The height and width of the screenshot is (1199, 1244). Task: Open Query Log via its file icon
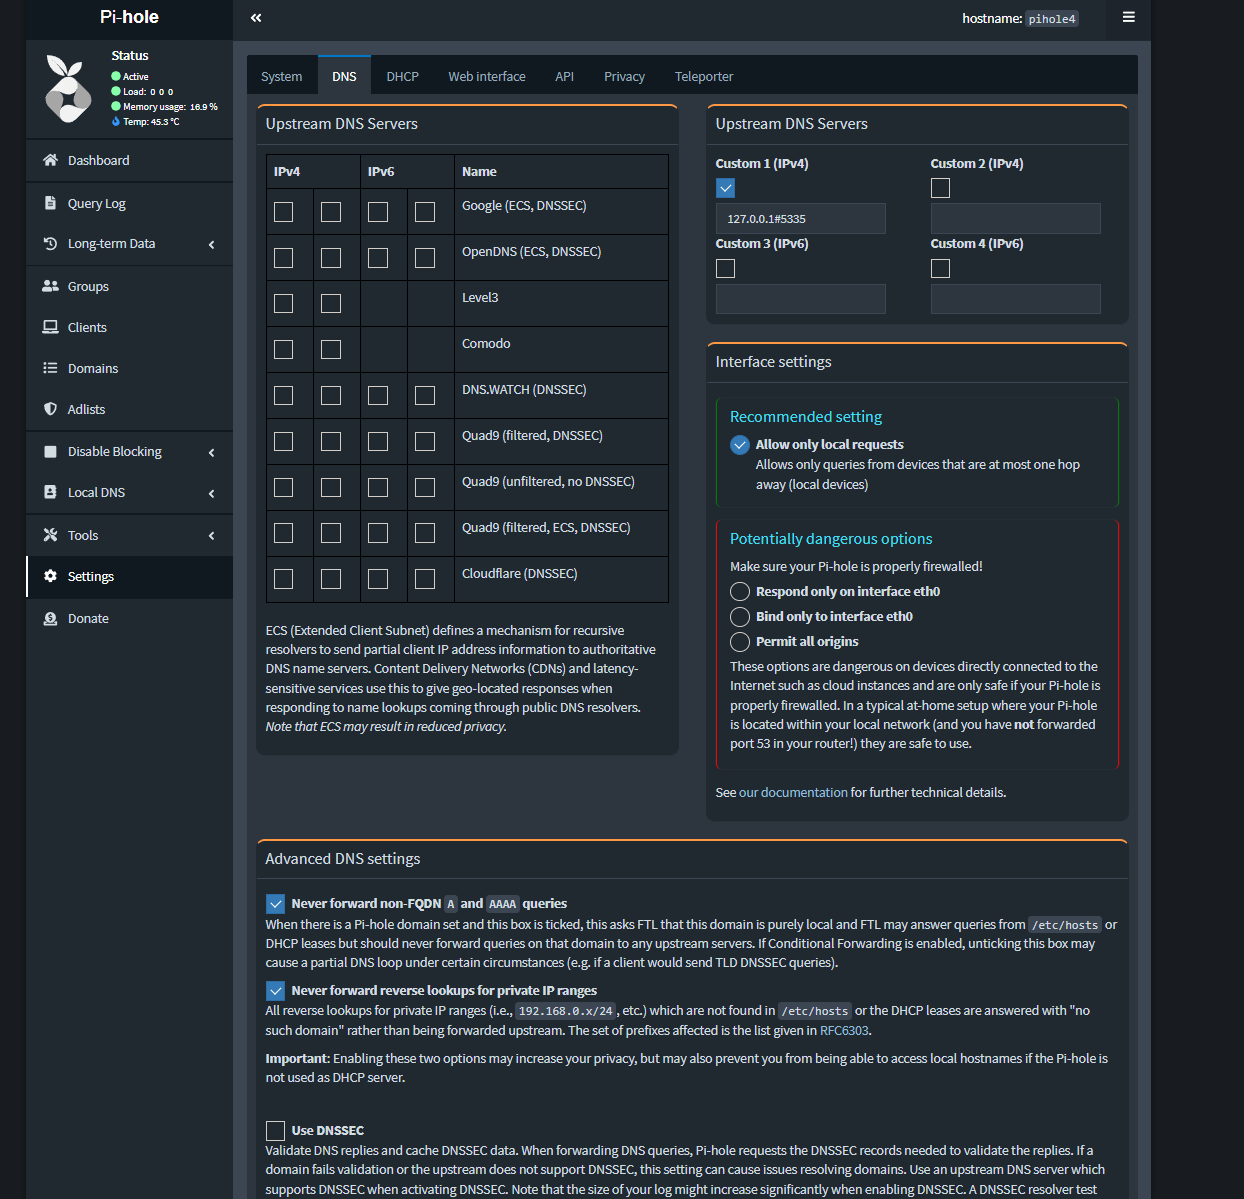(50, 203)
